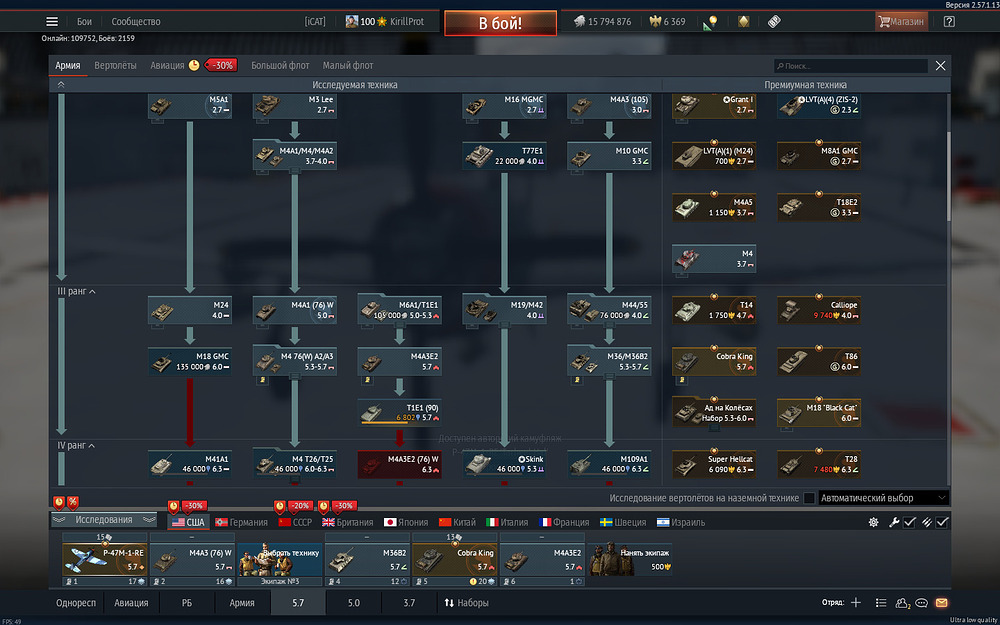This screenshot has height=625, width=1000.
Task: Collapse the III ранг section
Action: 77,291
